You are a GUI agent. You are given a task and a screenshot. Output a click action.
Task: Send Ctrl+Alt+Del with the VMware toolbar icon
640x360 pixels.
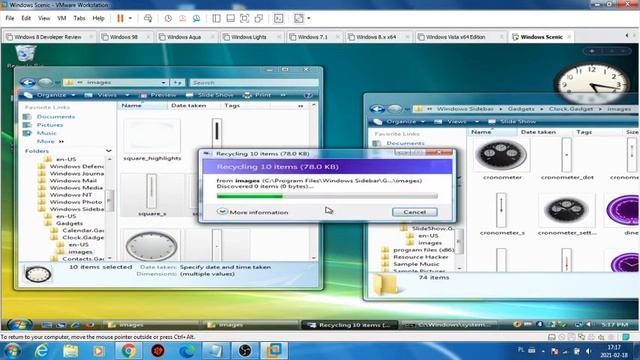click(148, 18)
